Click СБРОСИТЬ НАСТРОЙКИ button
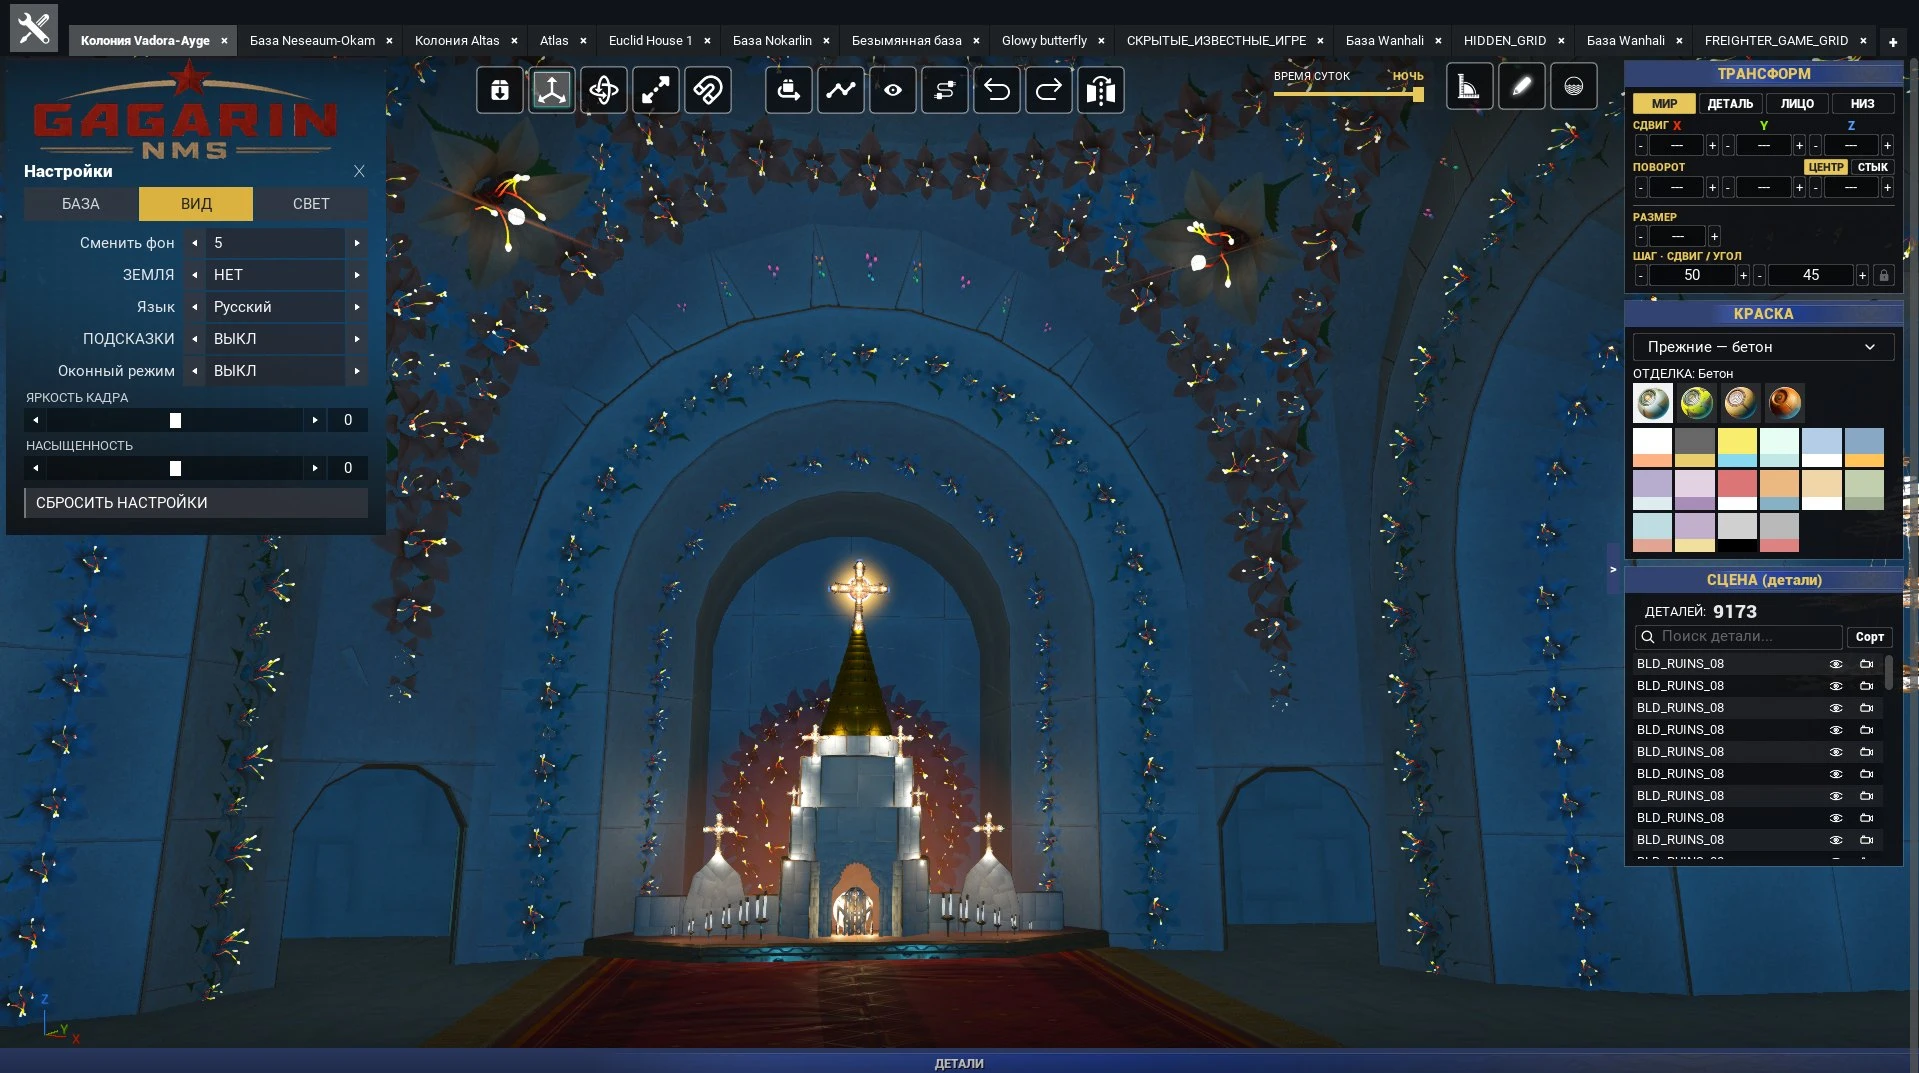Viewport: 1919px width, 1073px height. coord(196,503)
